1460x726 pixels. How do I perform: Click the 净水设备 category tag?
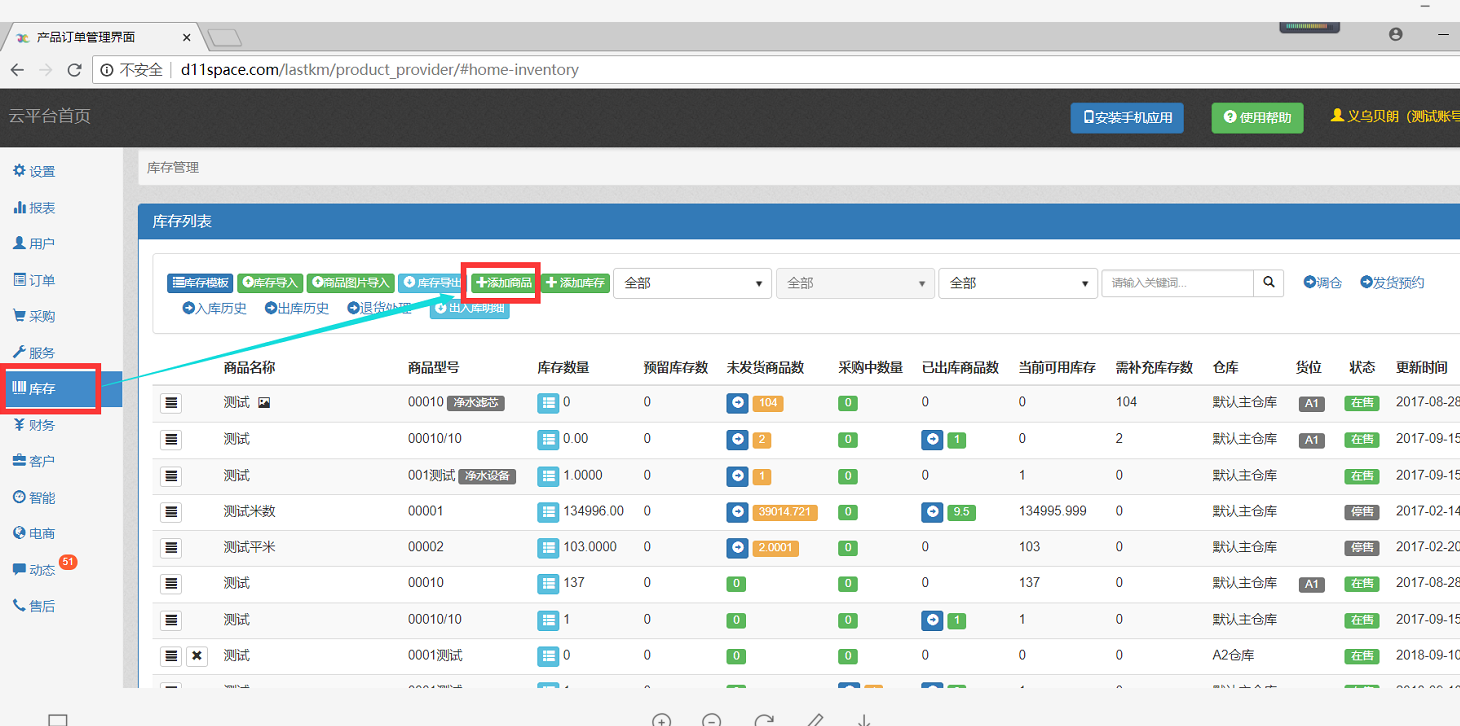tap(487, 476)
